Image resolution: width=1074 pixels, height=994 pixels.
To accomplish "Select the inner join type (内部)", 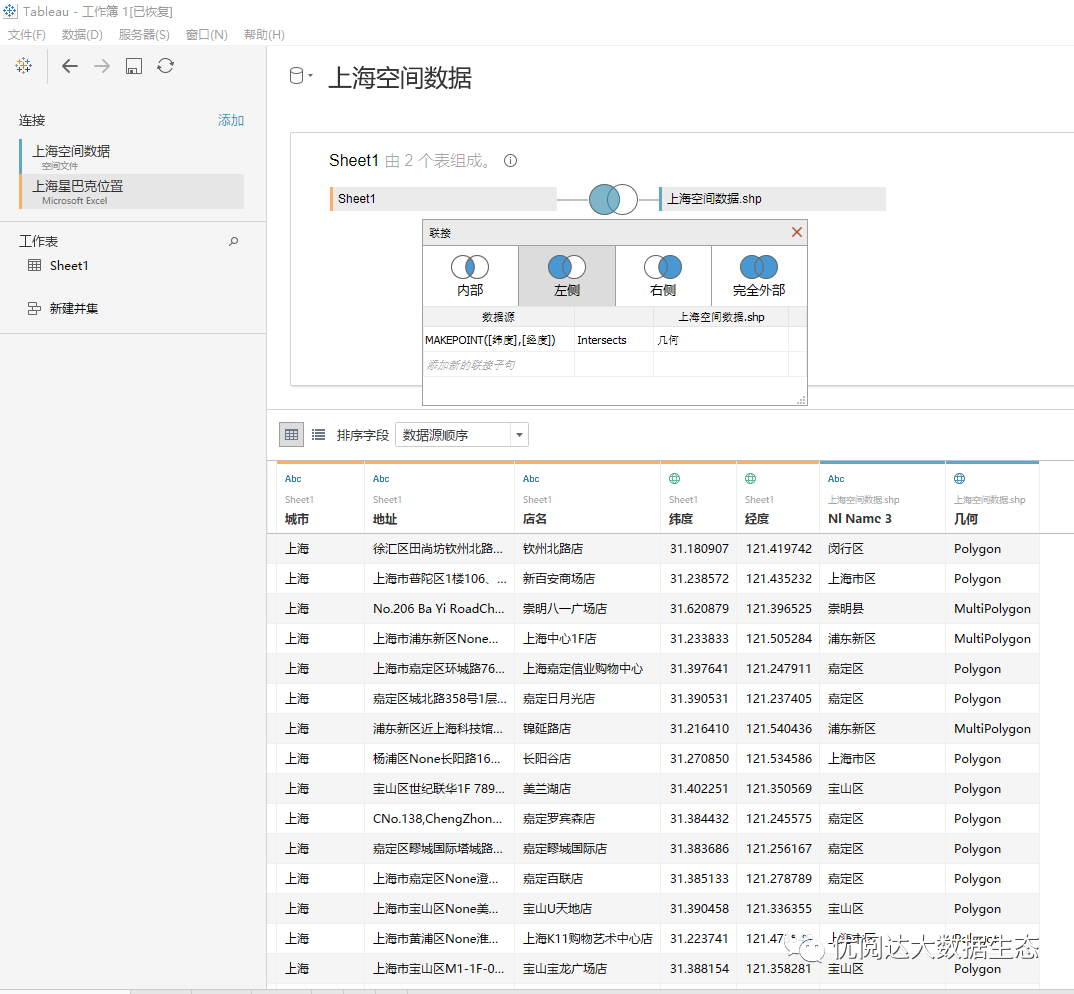I will [470, 276].
